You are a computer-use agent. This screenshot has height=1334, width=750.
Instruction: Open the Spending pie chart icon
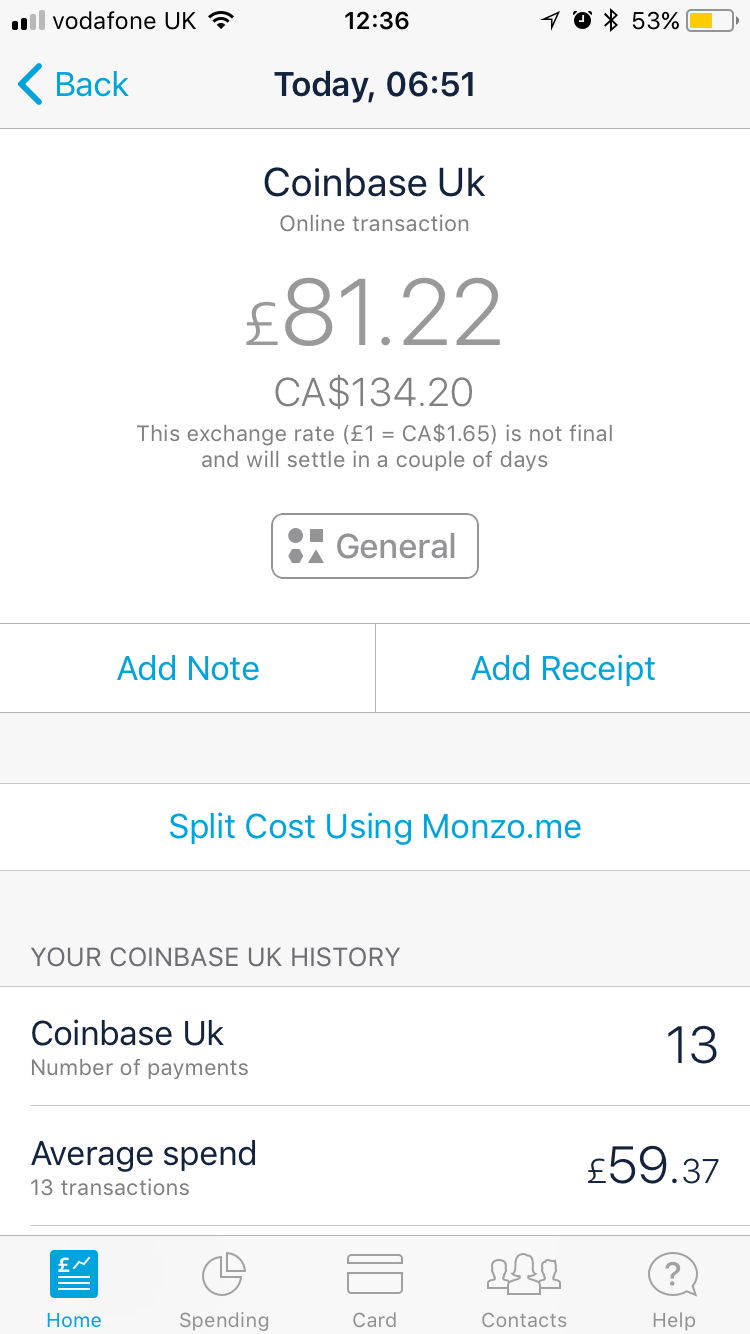pos(224,1275)
